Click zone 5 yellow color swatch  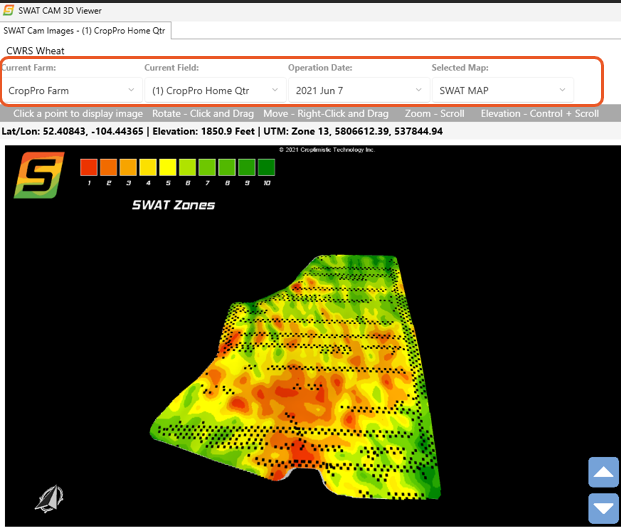click(168, 167)
